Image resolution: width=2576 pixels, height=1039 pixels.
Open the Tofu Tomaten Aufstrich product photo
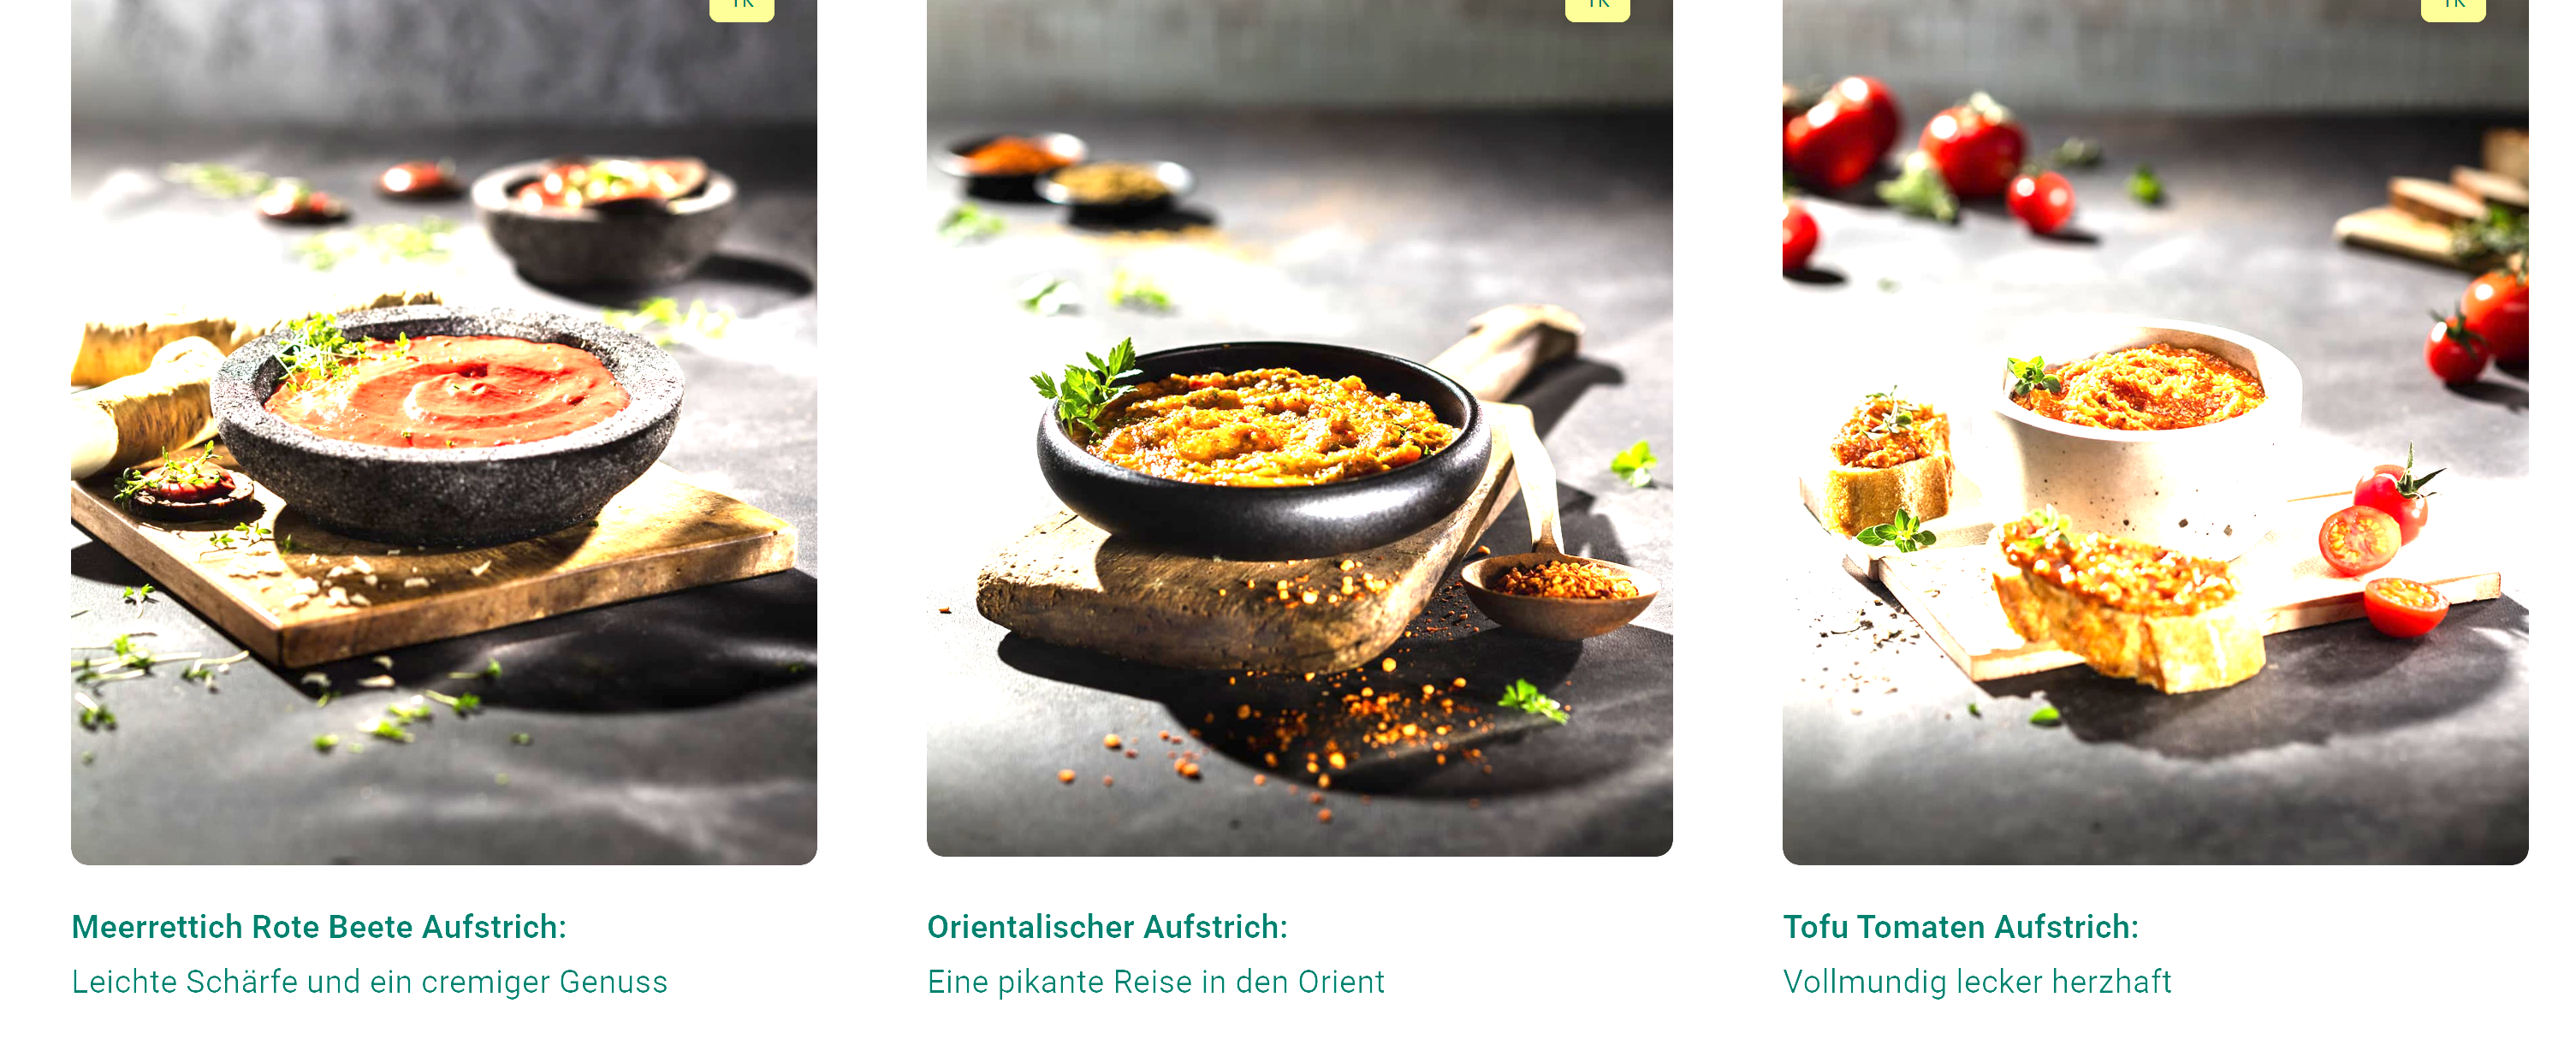[x=2155, y=432]
